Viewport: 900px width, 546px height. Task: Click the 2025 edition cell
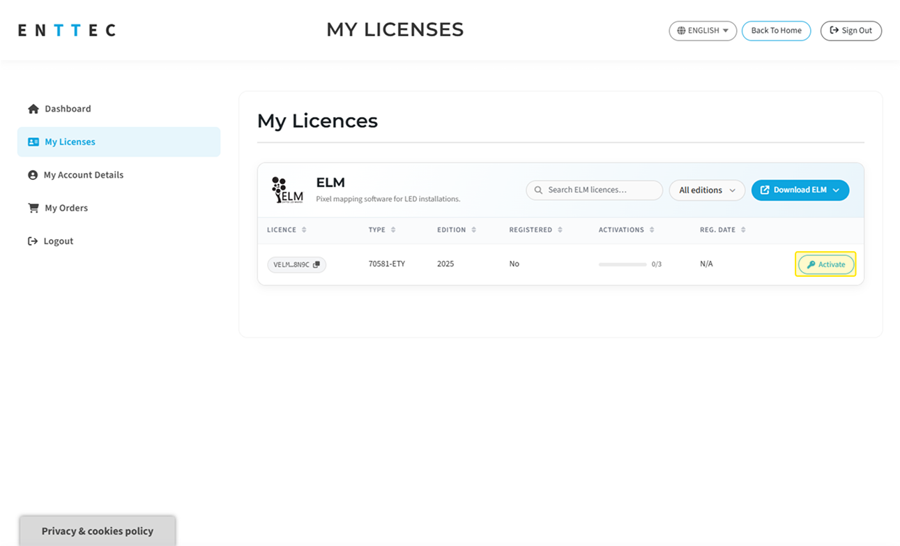(x=445, y=264)
